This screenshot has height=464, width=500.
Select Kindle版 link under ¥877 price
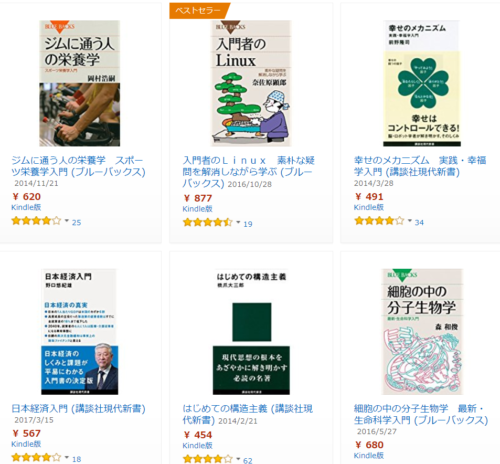pos(197,209)
